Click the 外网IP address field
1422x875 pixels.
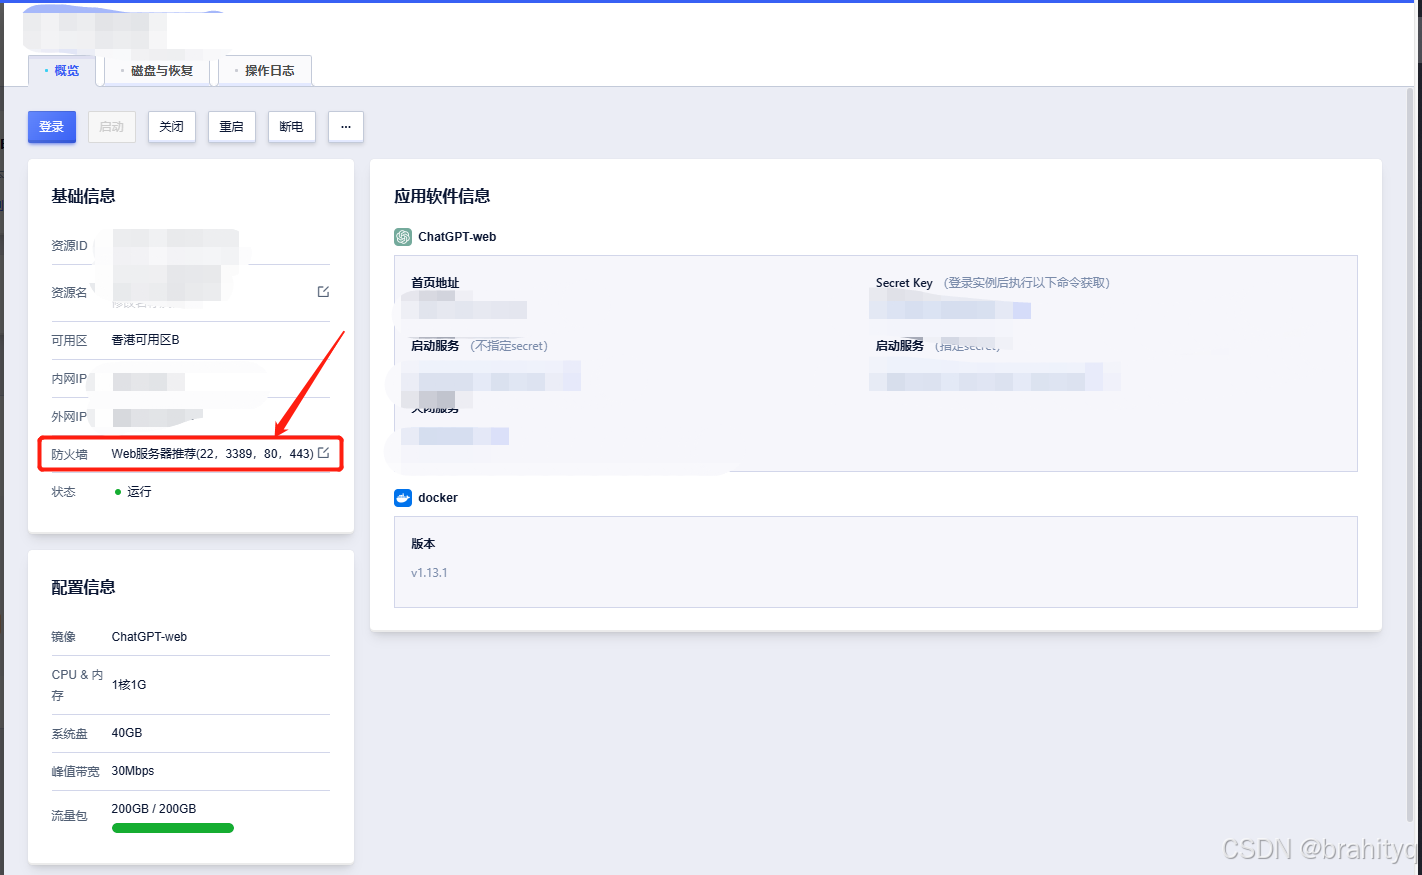click(x=150, y=416)
